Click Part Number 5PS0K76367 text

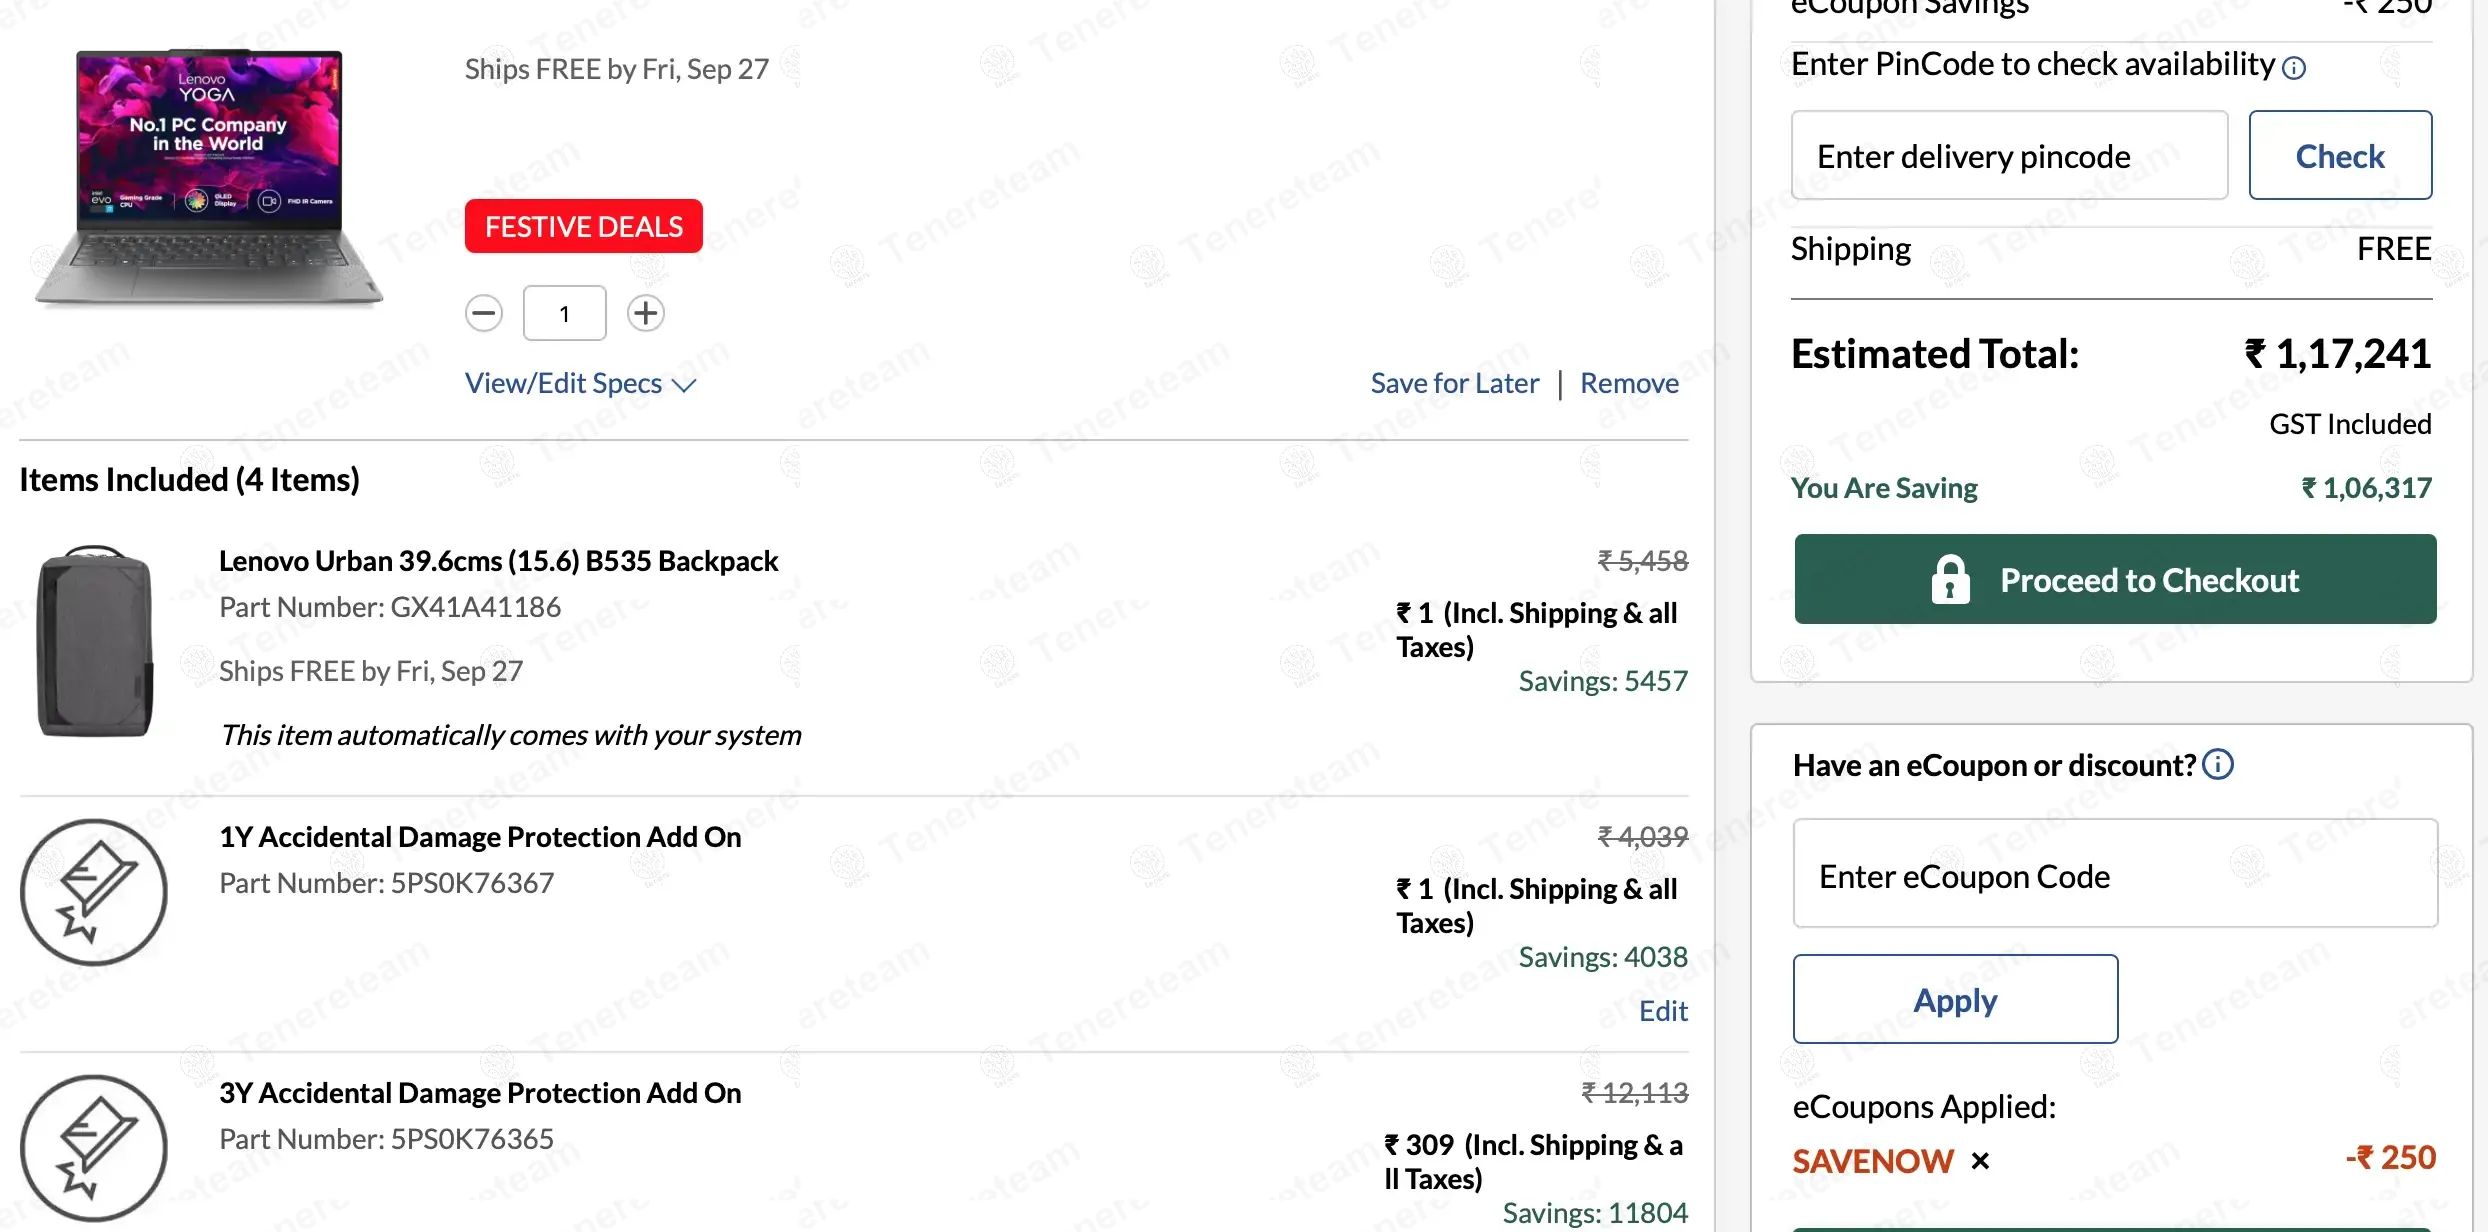click(x=386, y=884)
